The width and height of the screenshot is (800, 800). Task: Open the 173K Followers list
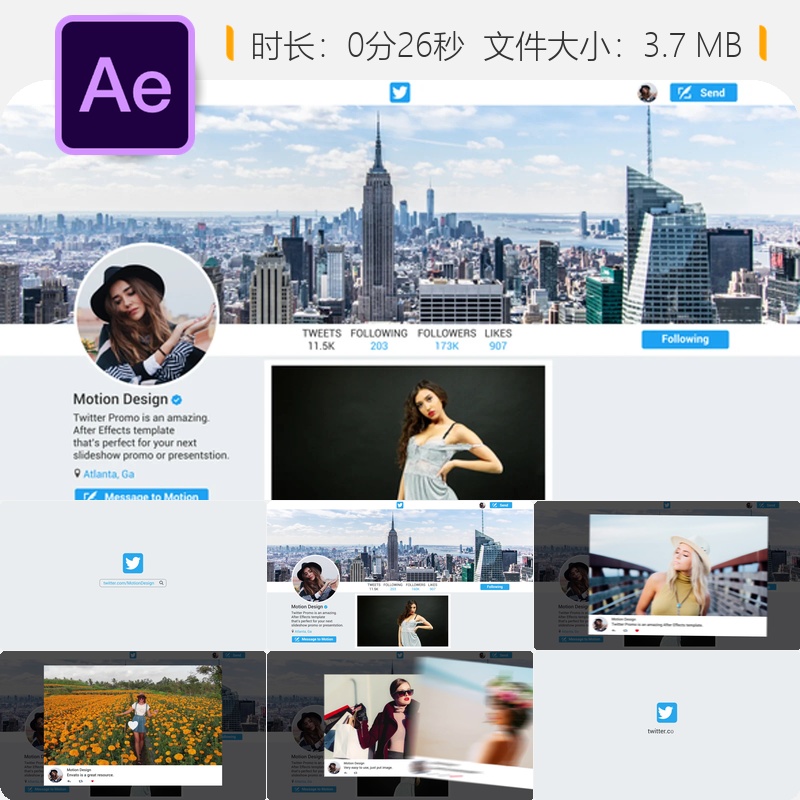point(447,344)
